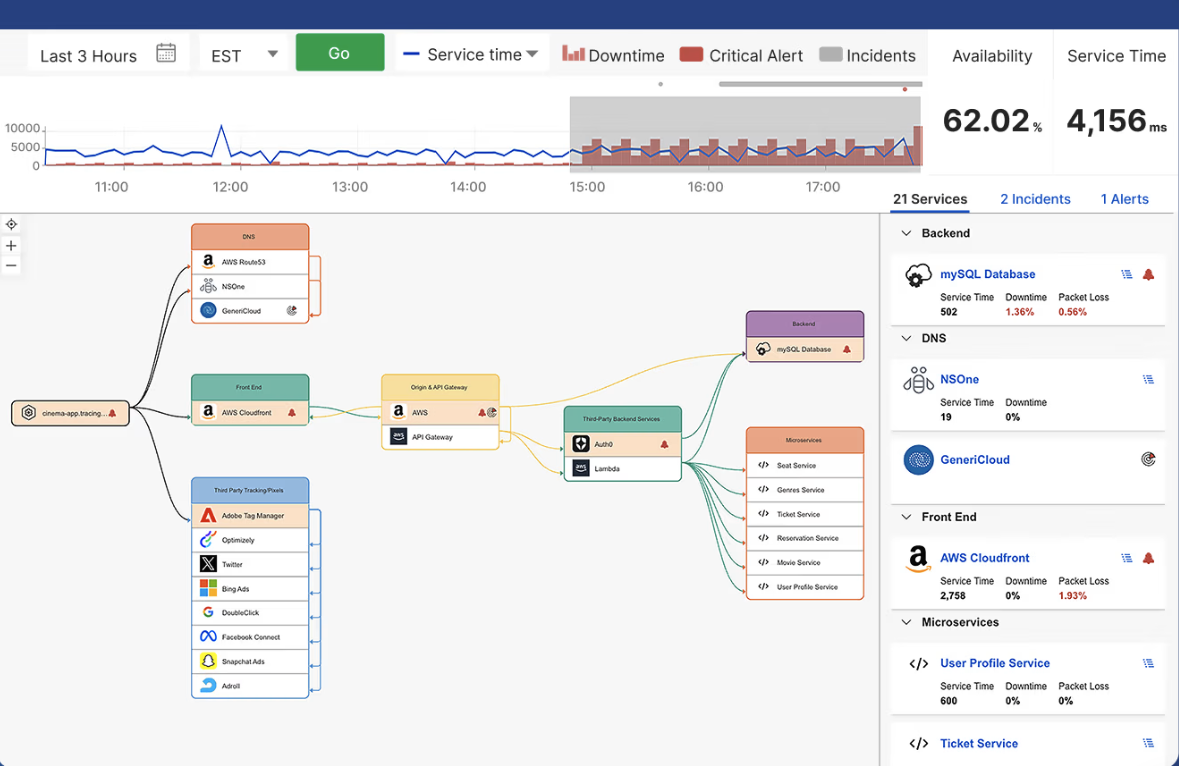Click the list details icon beside NSOne
The image size is (1179, 766).
coord(1148,379)
